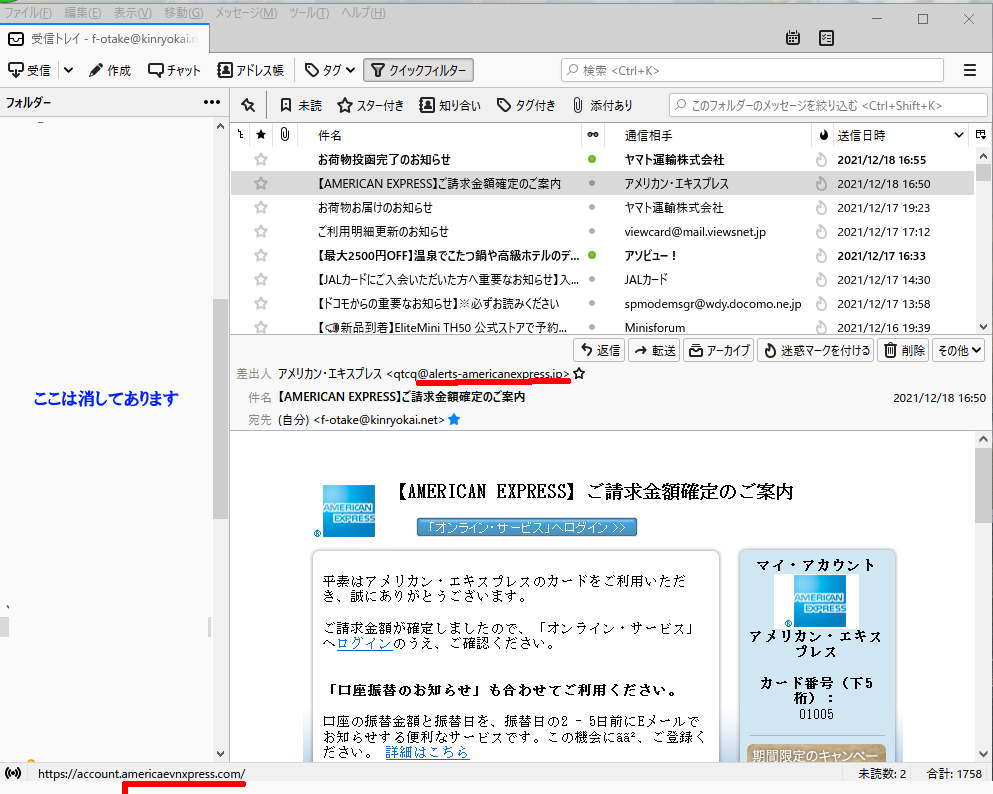
Task: Toggle the クイックフィルター button
Action: click(x=419, y=70)
